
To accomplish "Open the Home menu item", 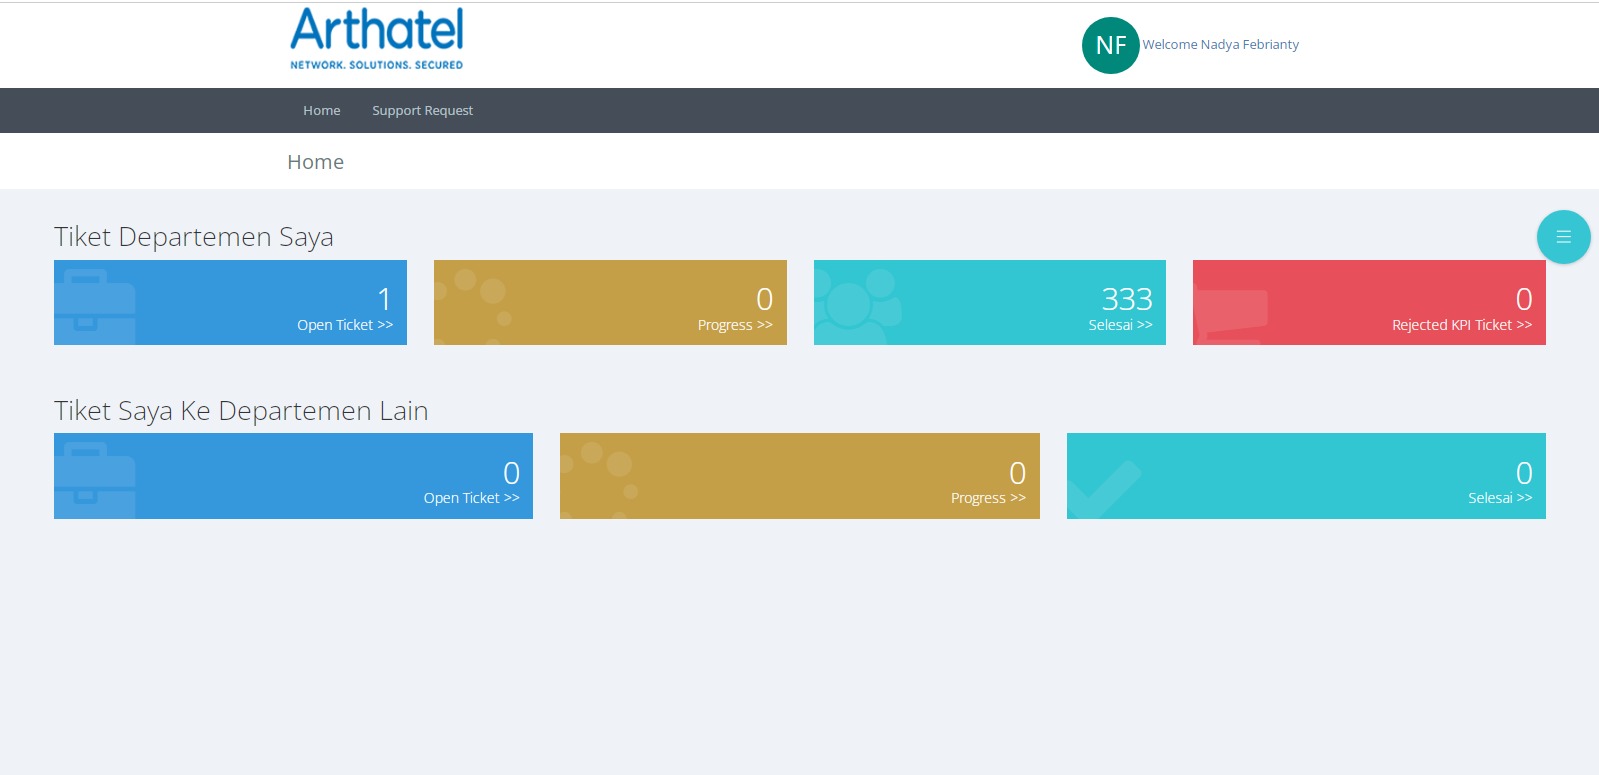I will (x=322, y=111).
